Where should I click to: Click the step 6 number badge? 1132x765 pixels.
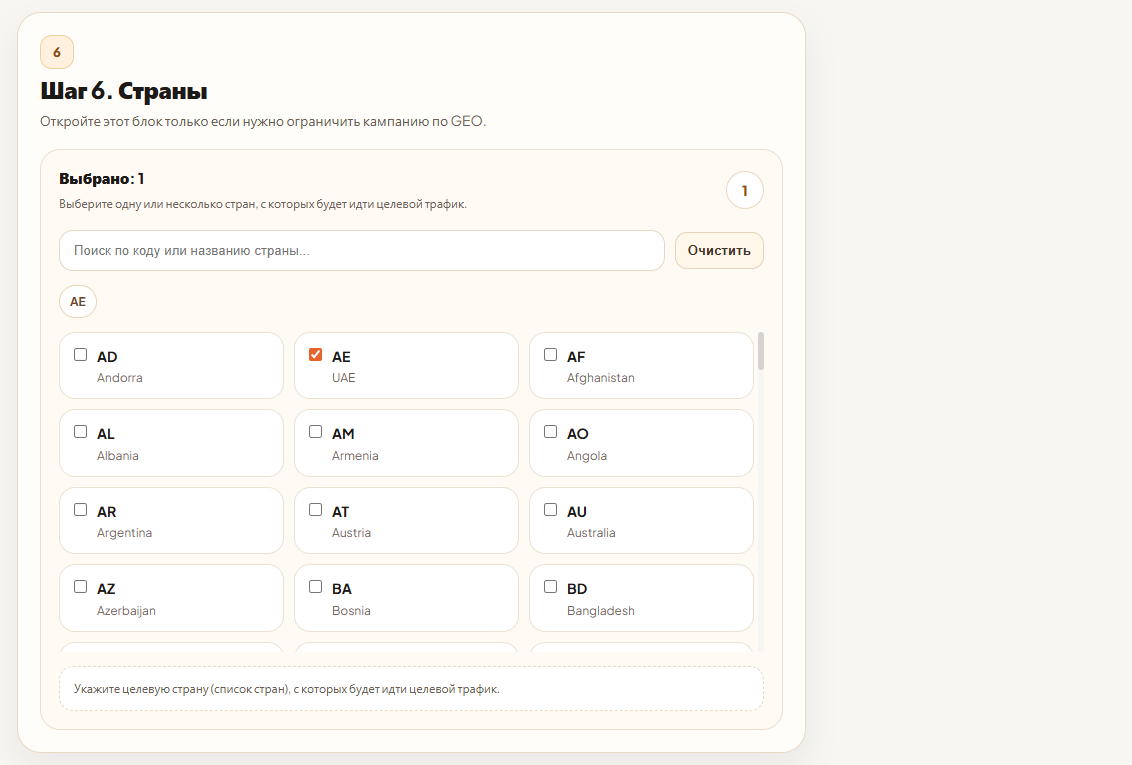click(x=57, y=52)
